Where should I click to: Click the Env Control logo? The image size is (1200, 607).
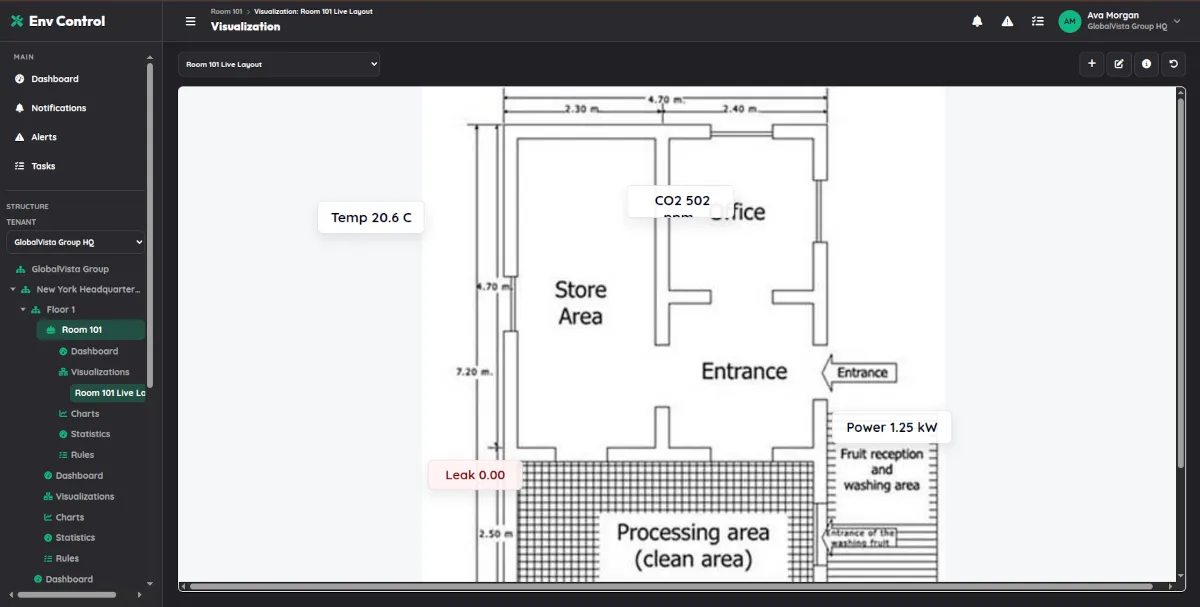[58, 21]
